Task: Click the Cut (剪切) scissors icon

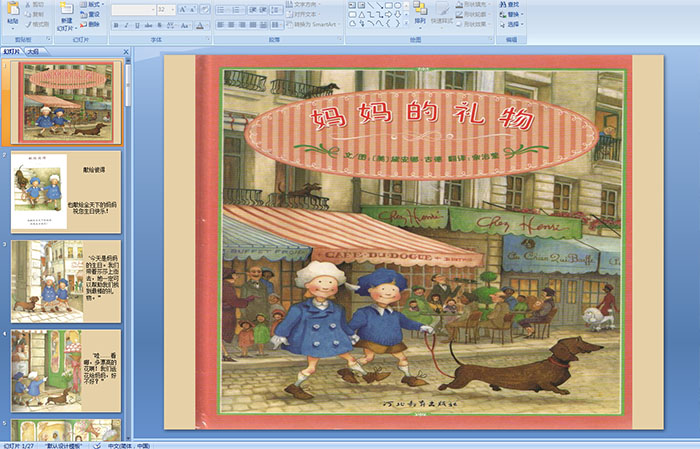Action: pos(28,5)
